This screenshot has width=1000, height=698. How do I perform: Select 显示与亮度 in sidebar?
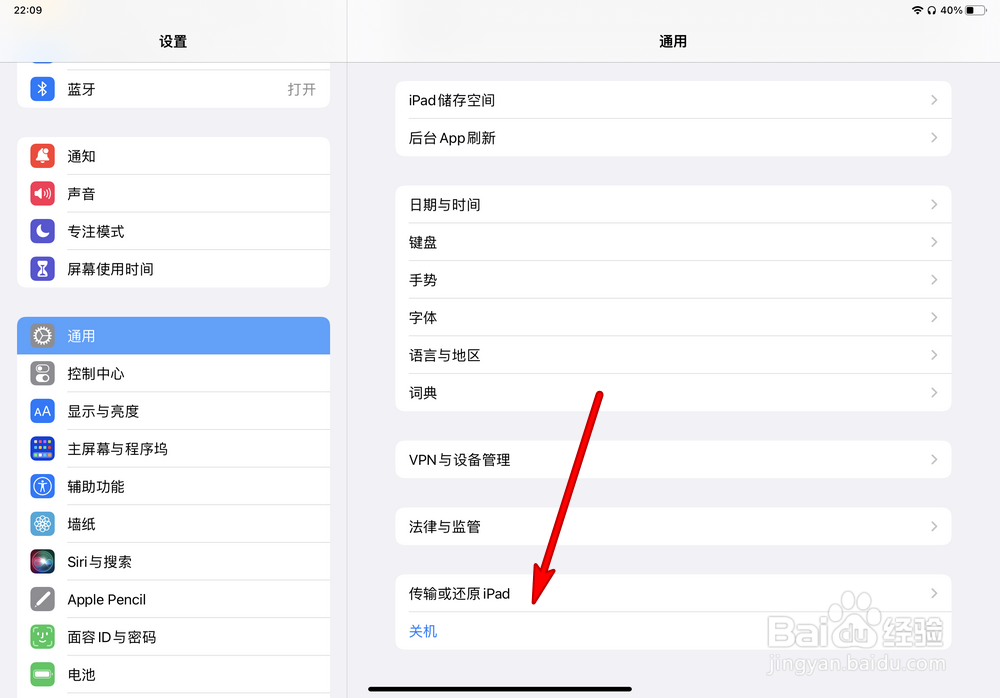point(173,411)
